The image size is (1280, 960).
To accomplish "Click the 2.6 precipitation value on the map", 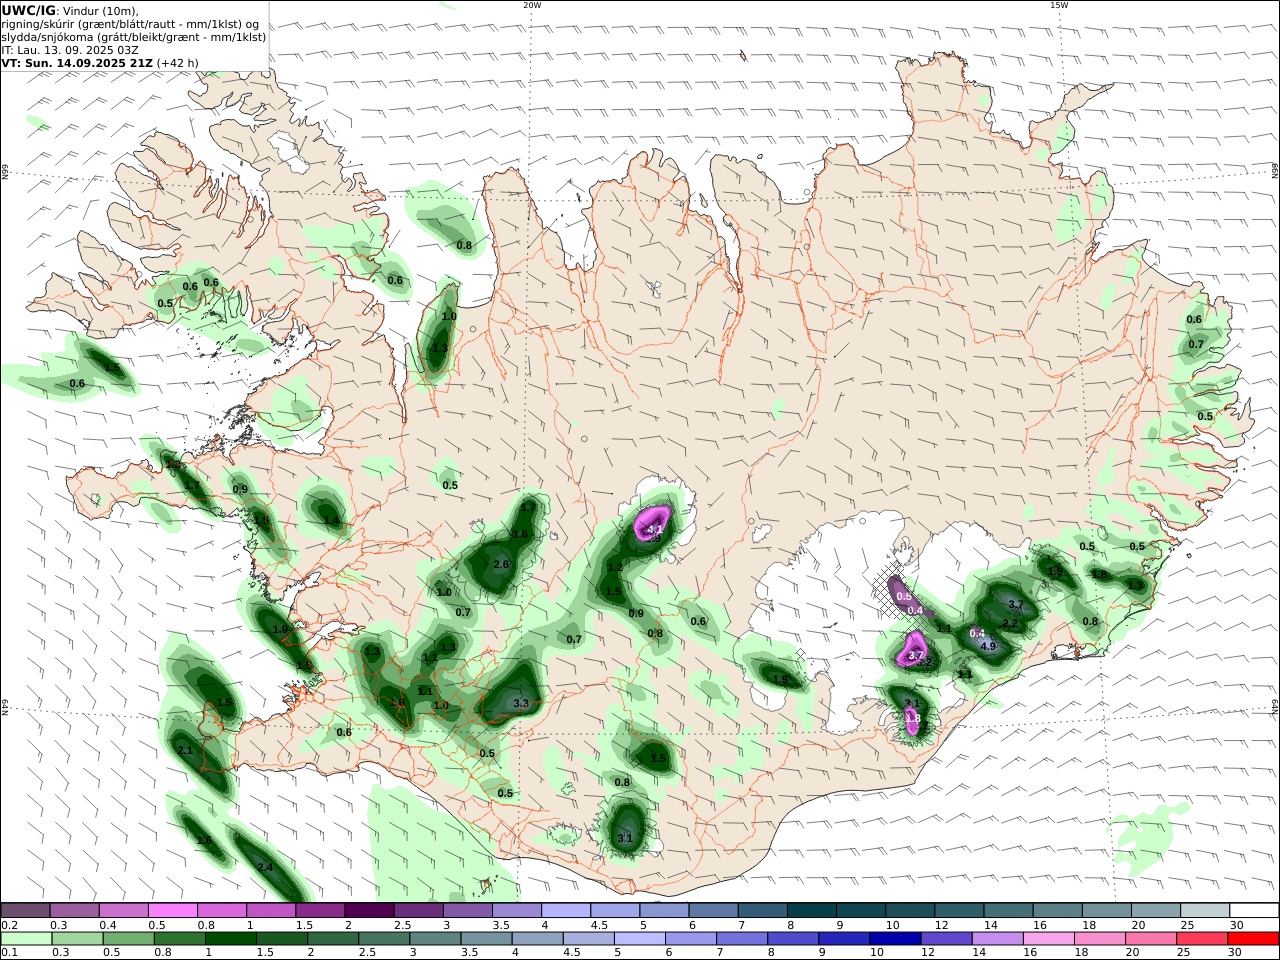I will click(x=502, y=565).
